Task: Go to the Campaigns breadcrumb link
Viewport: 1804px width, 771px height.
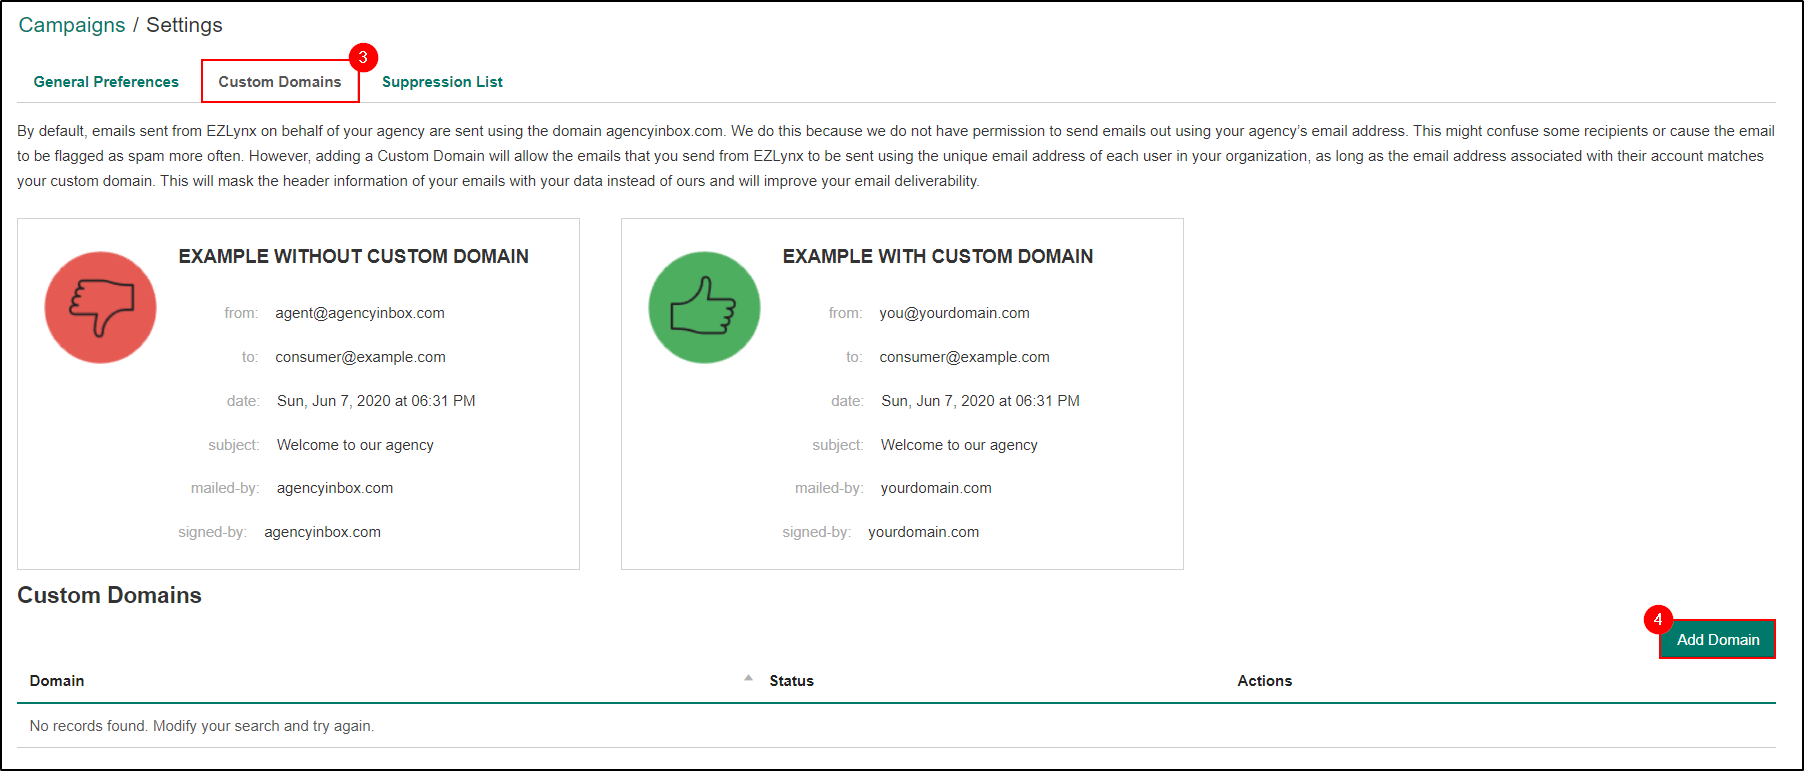Action: click(x=72, y=25)
